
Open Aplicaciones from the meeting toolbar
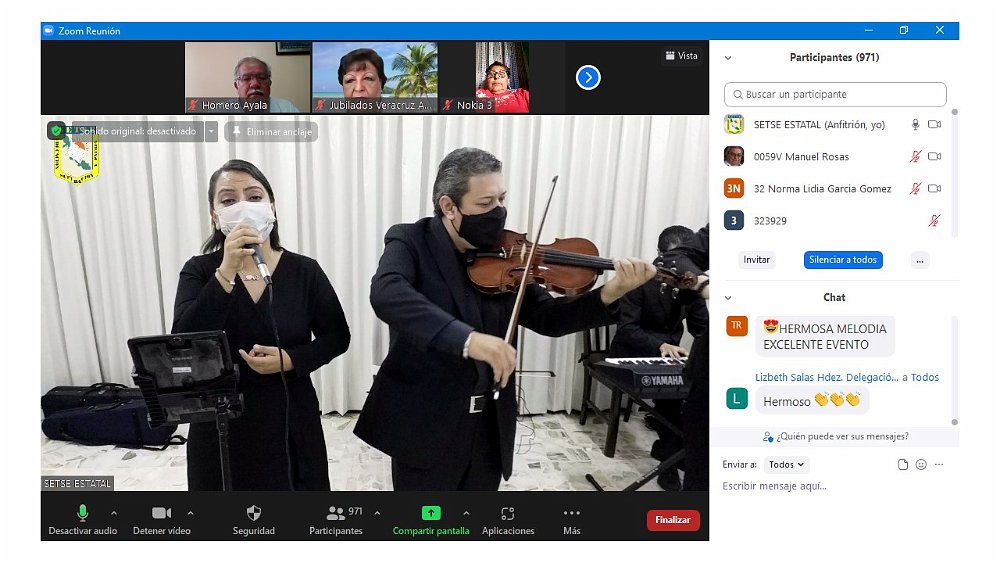pyautogui.click(x=508, y=513)
